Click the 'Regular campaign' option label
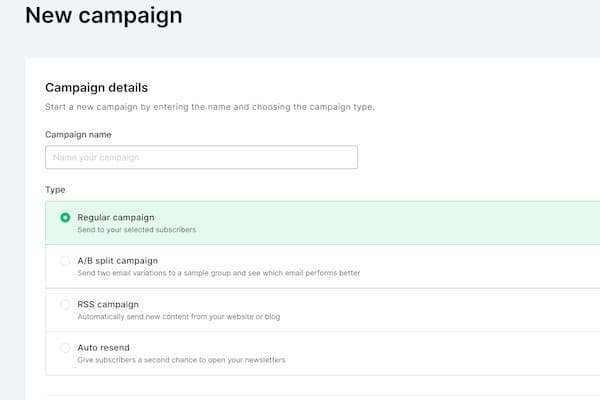This screenshot has height=400, width=600. click(x=115, y=217)
